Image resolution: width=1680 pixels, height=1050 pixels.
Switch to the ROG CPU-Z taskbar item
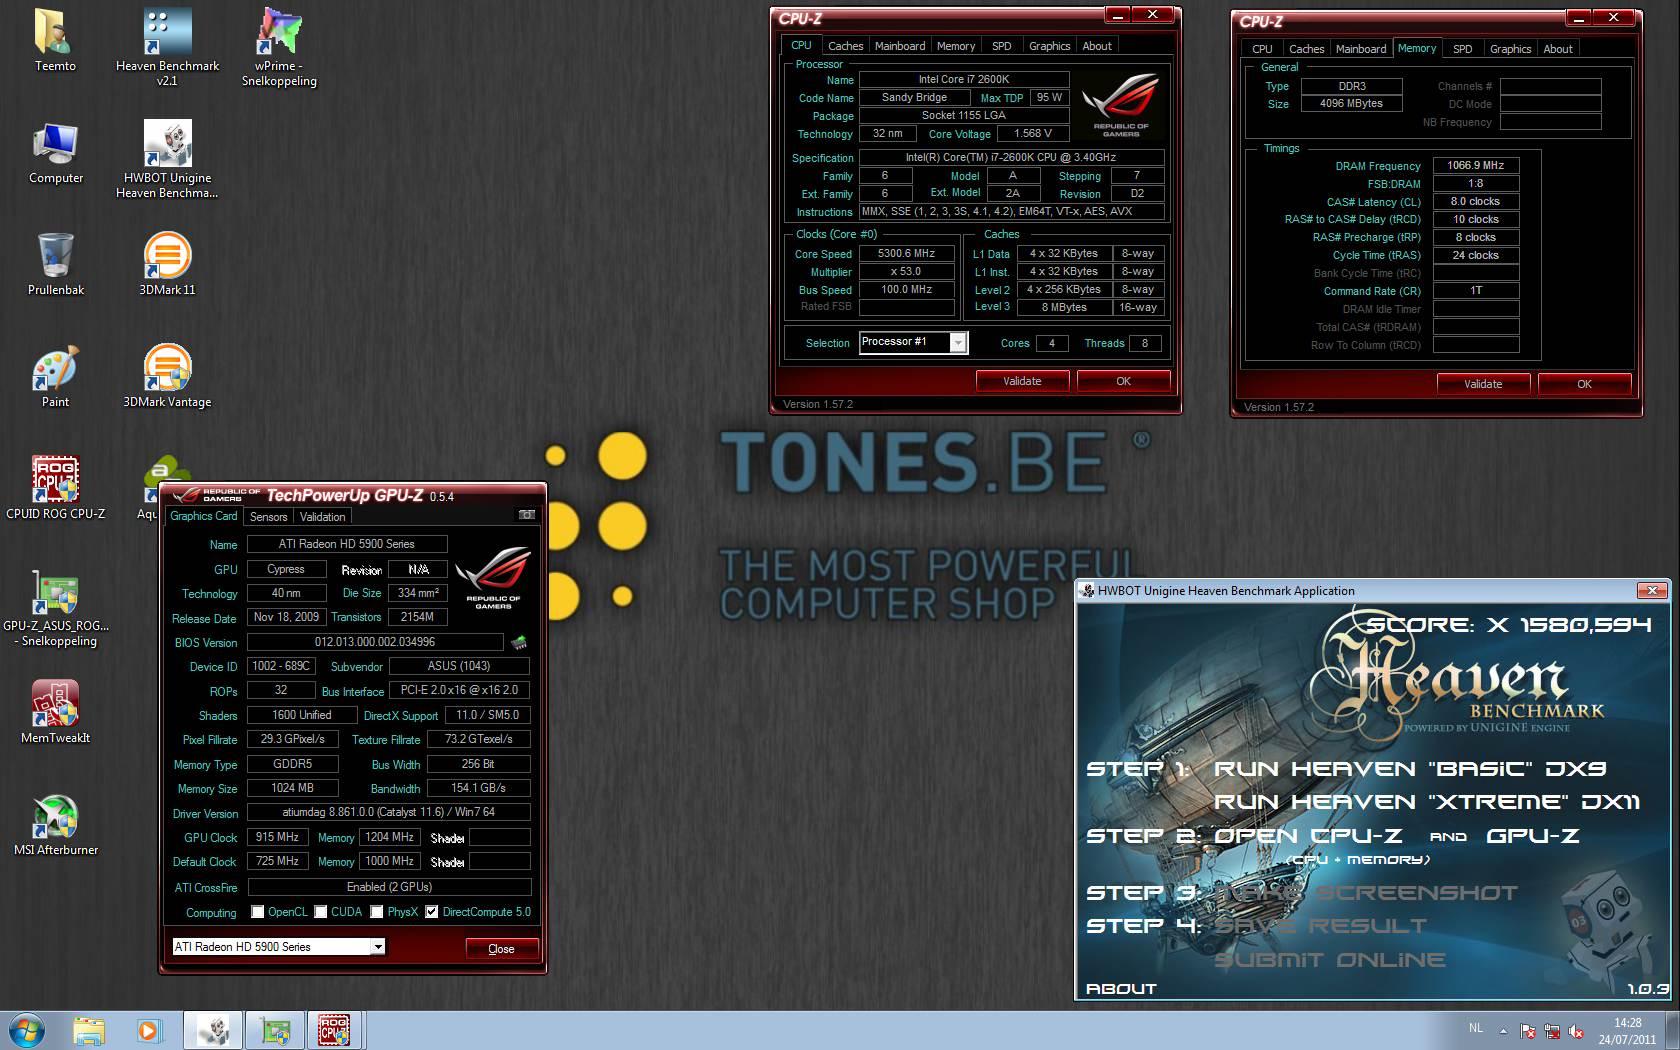click(335, 1030)
